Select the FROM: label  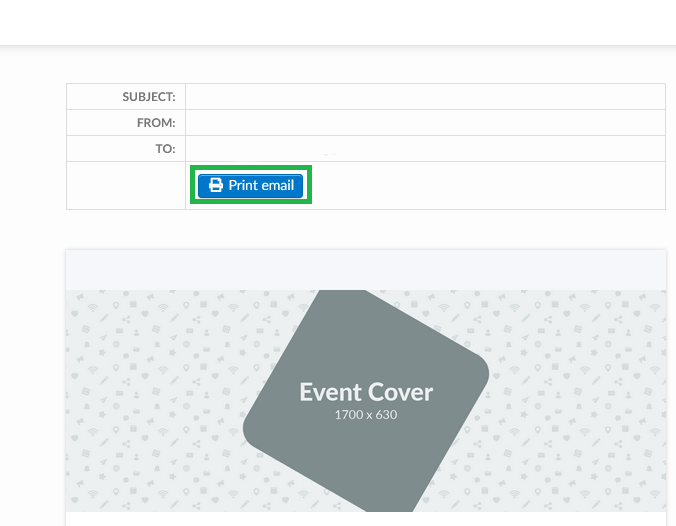[156, 123]
